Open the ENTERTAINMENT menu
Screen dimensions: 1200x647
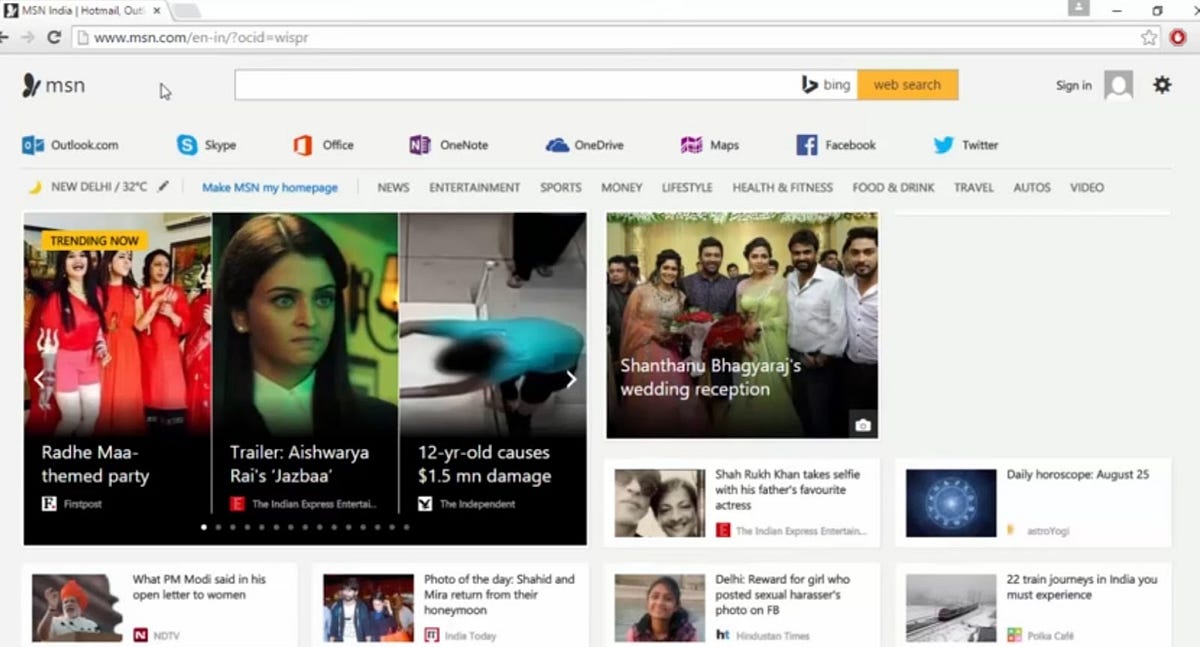(475, 187)
